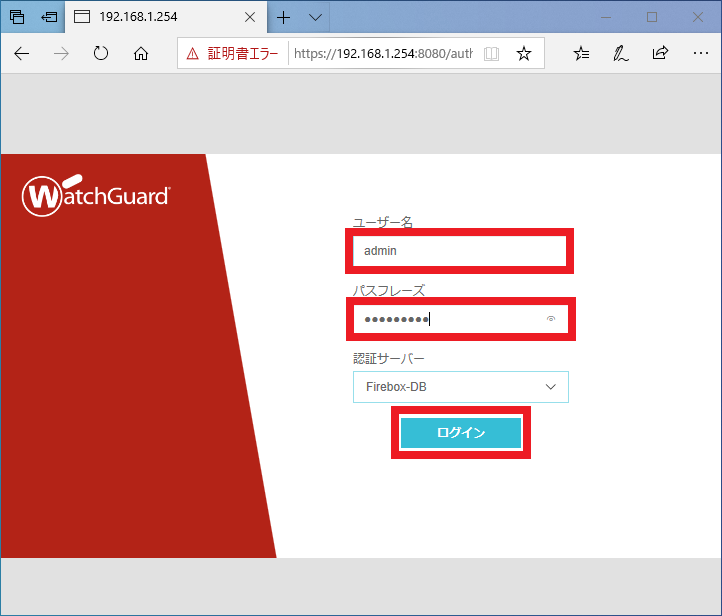
Task: Go back to previous page
Action: 21,53
